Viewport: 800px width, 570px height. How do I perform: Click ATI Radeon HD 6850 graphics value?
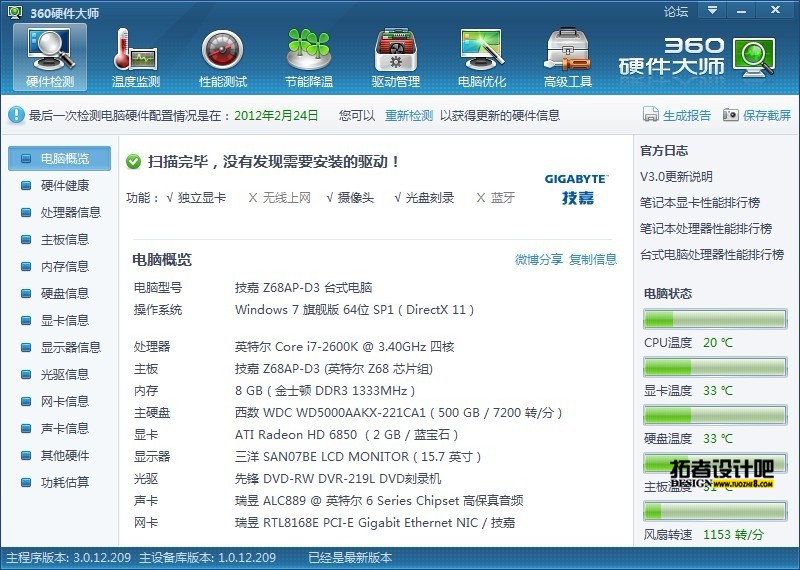tap(346, 435)
